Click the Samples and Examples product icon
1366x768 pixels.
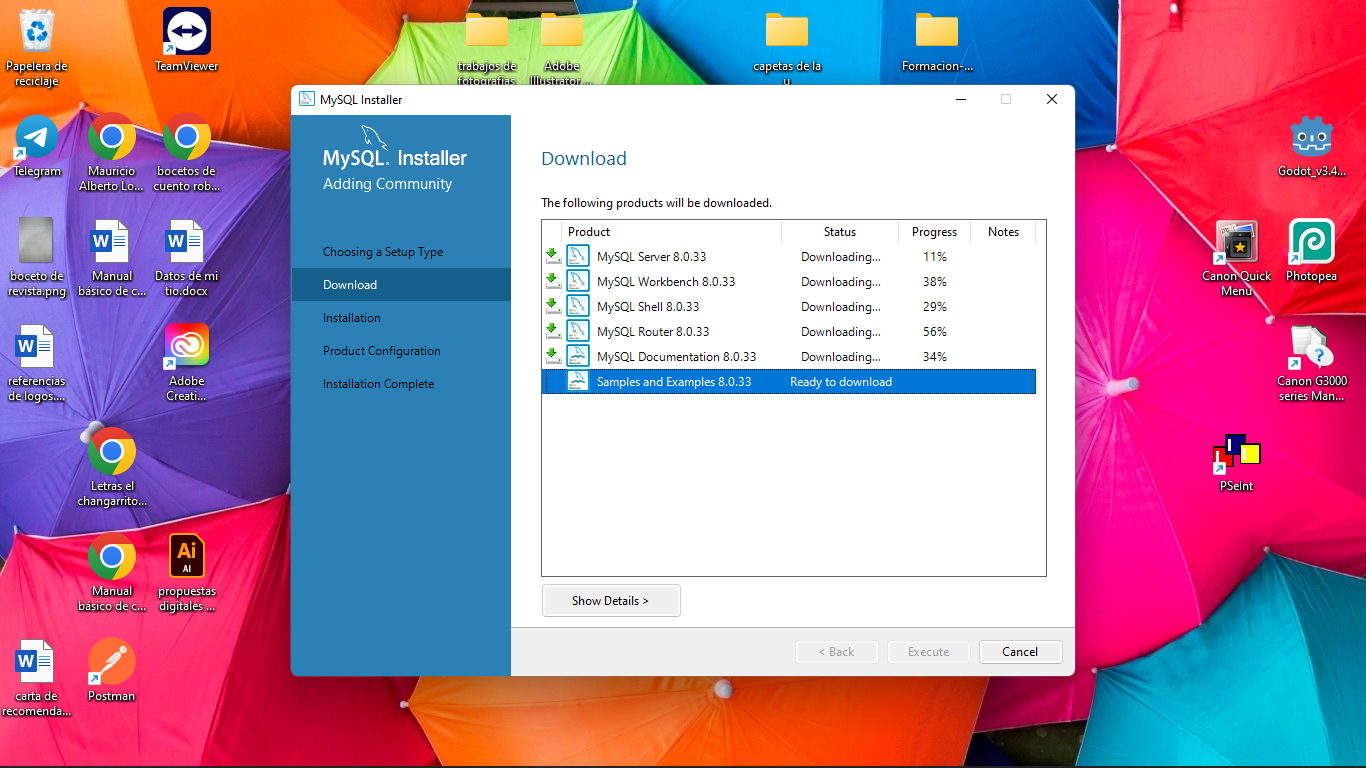pos(578,381)
